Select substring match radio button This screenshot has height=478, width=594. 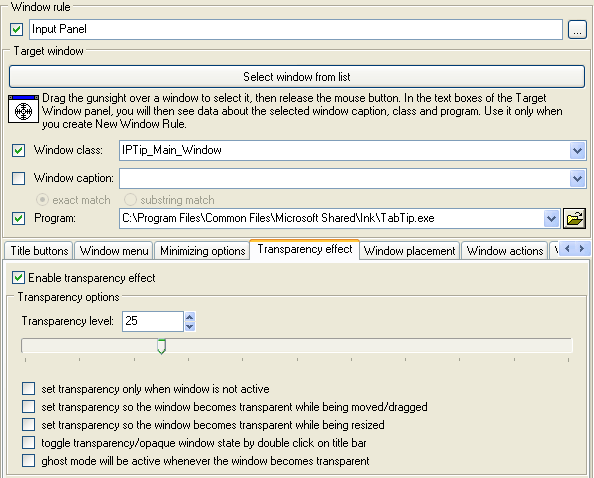130,200
